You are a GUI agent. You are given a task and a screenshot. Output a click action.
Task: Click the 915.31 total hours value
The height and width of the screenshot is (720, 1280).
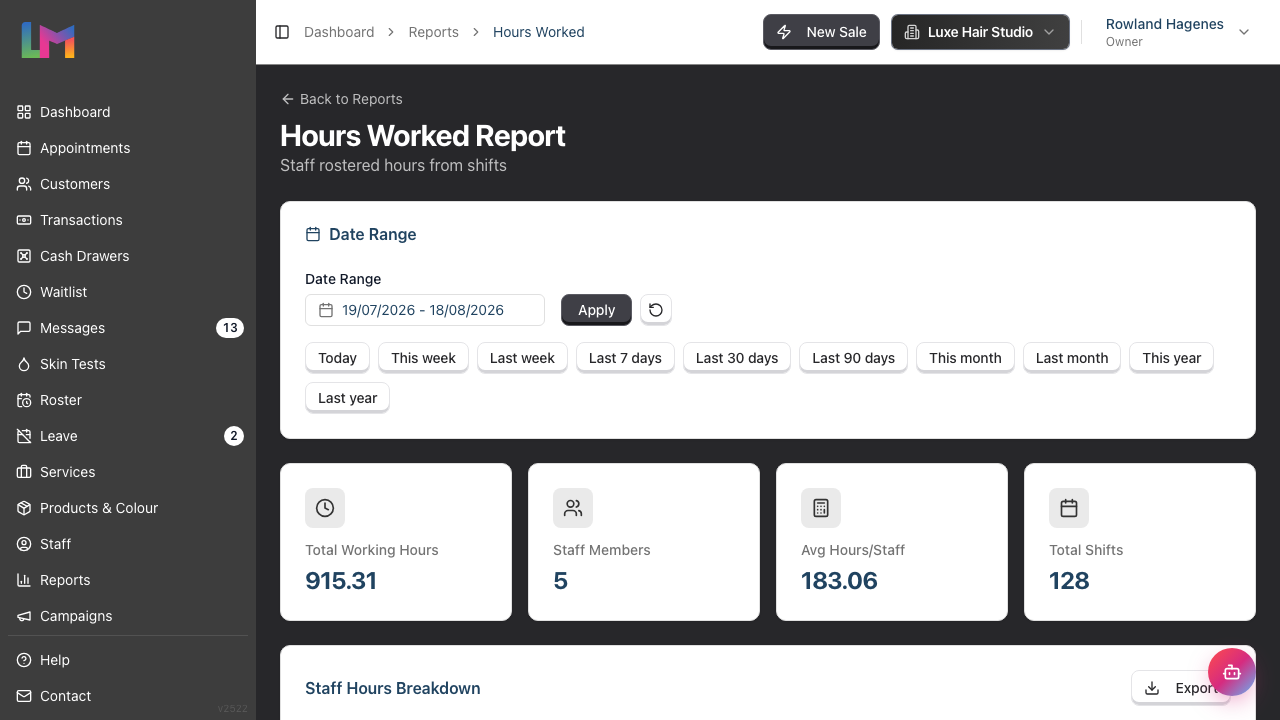click(341, 581)
